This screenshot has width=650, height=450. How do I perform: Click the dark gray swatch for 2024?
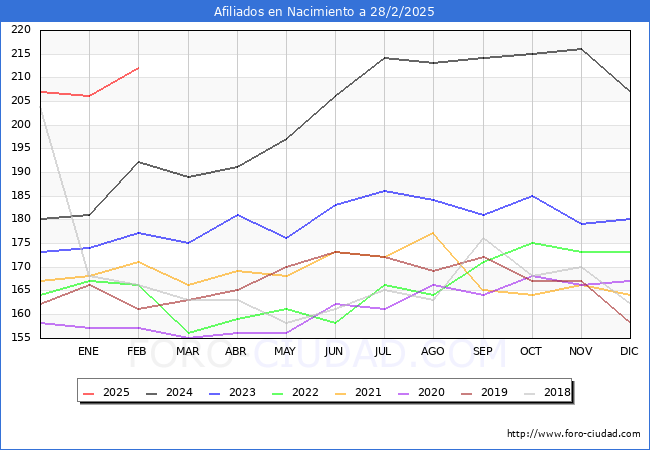pos(152,393)
